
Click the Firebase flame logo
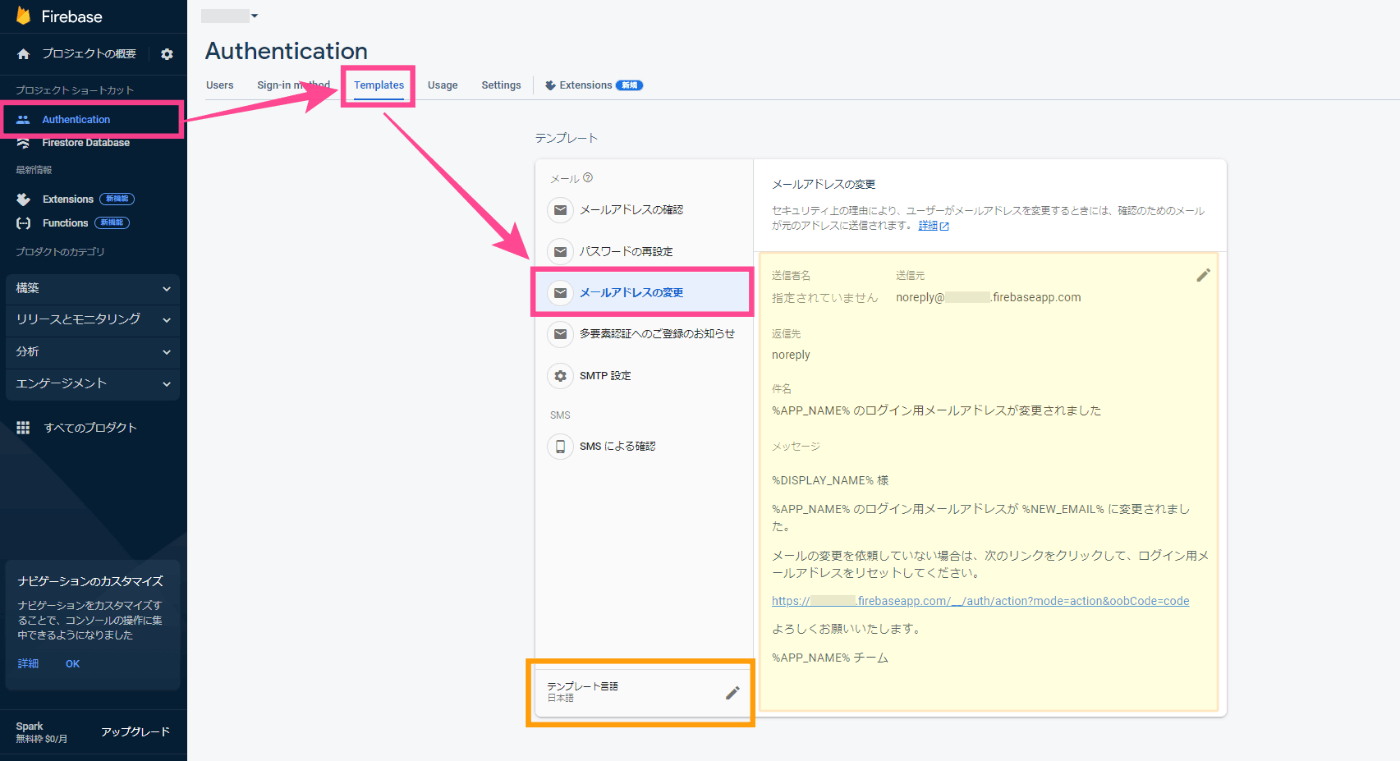pos(23,16)
